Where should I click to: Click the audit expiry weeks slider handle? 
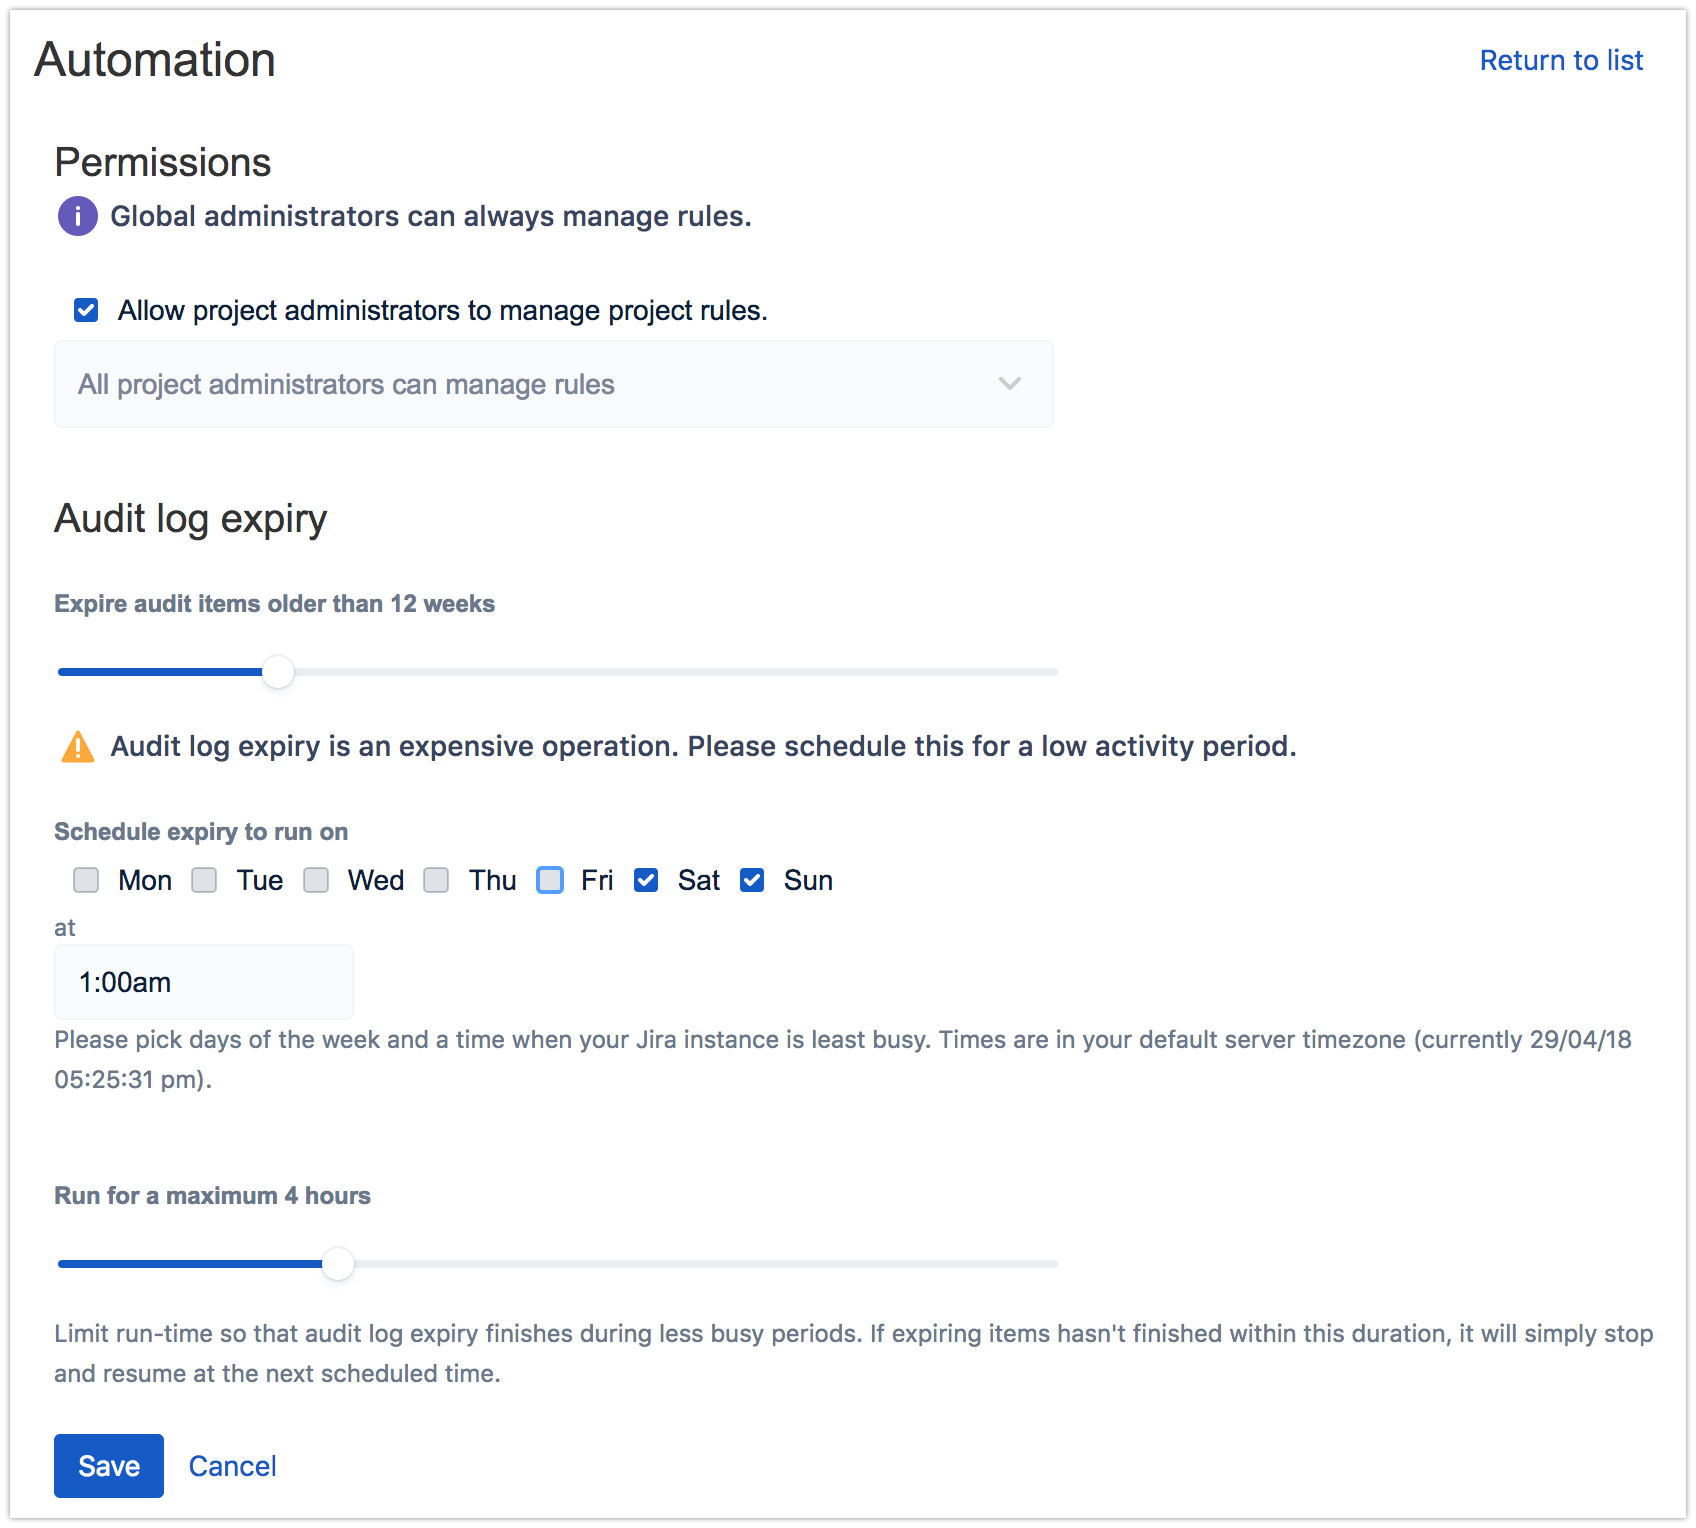pos(278,672)
